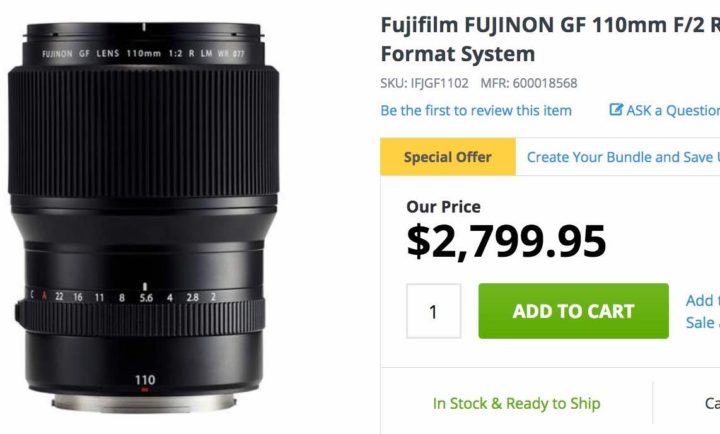720x434 pixels.
Task: Open 'Be the first to review this item'
Action: [476, 110]
